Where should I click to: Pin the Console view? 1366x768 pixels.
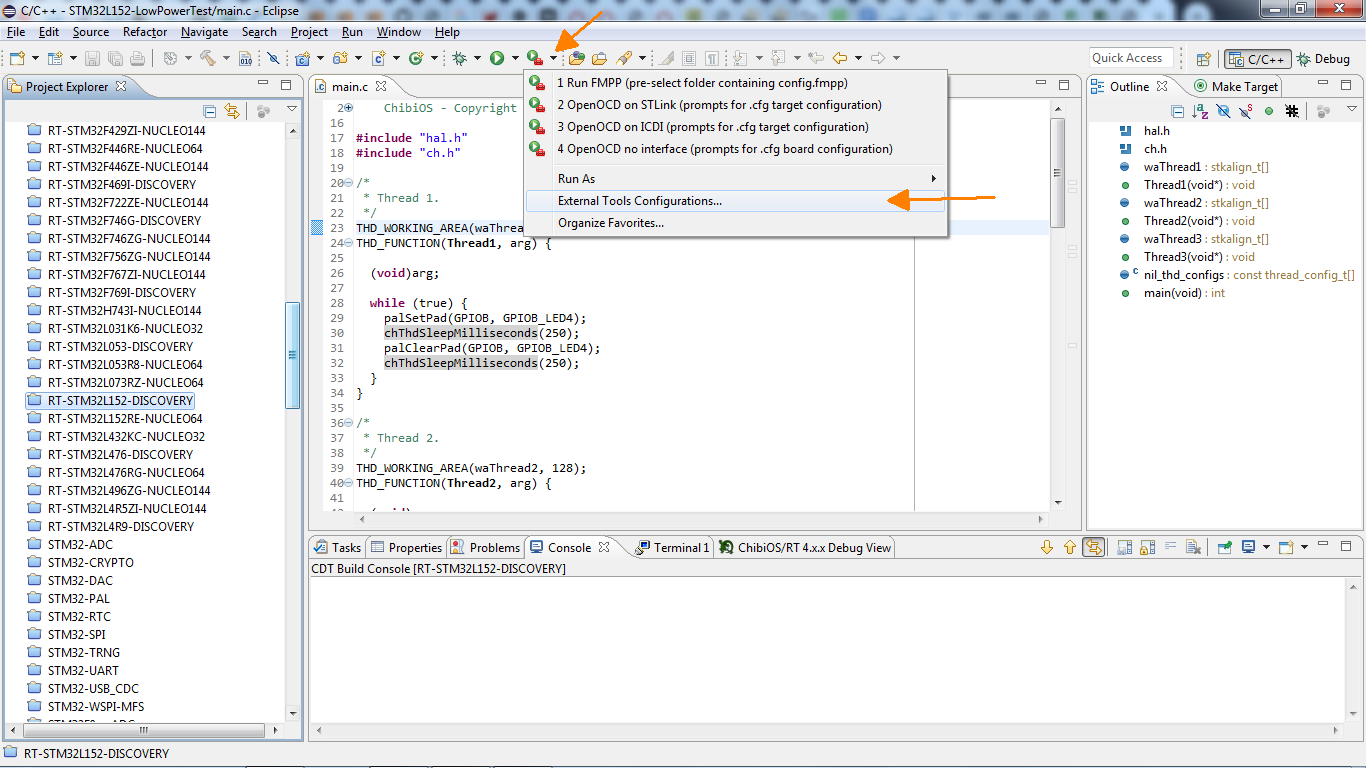click(x=1225, y=547)
